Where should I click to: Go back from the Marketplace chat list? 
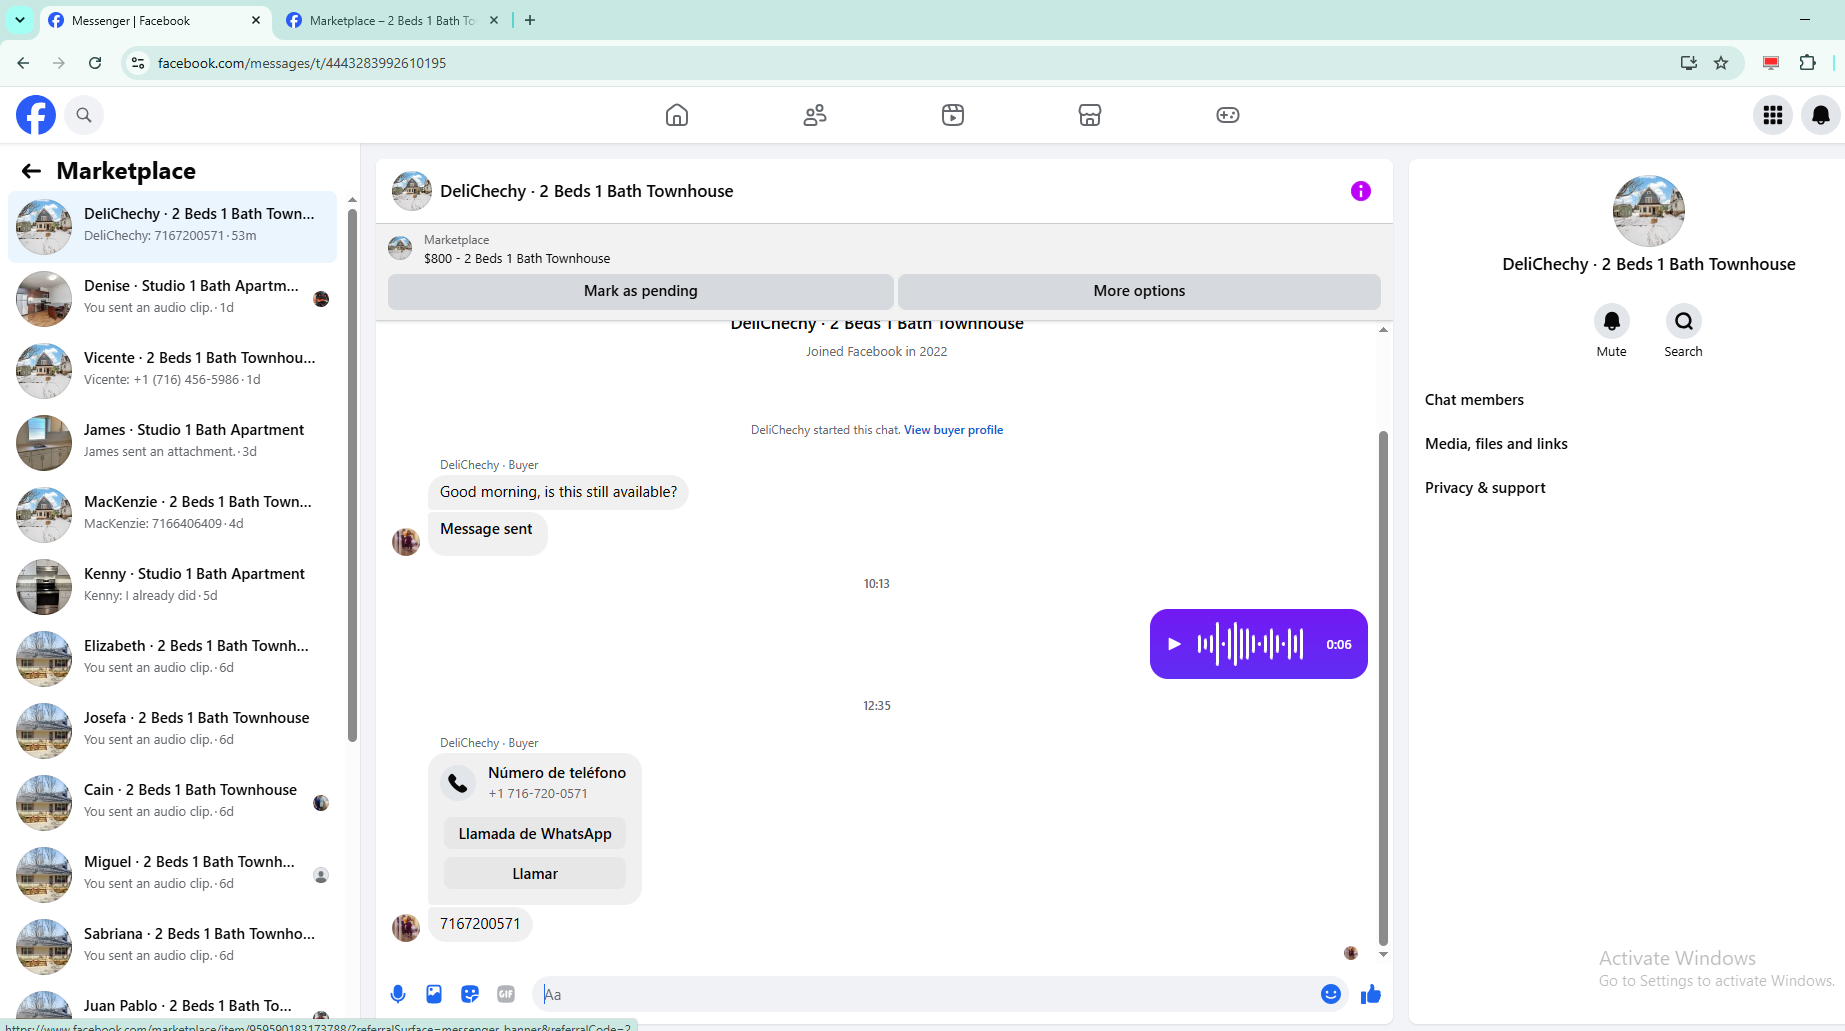click(x=31, y=171)
